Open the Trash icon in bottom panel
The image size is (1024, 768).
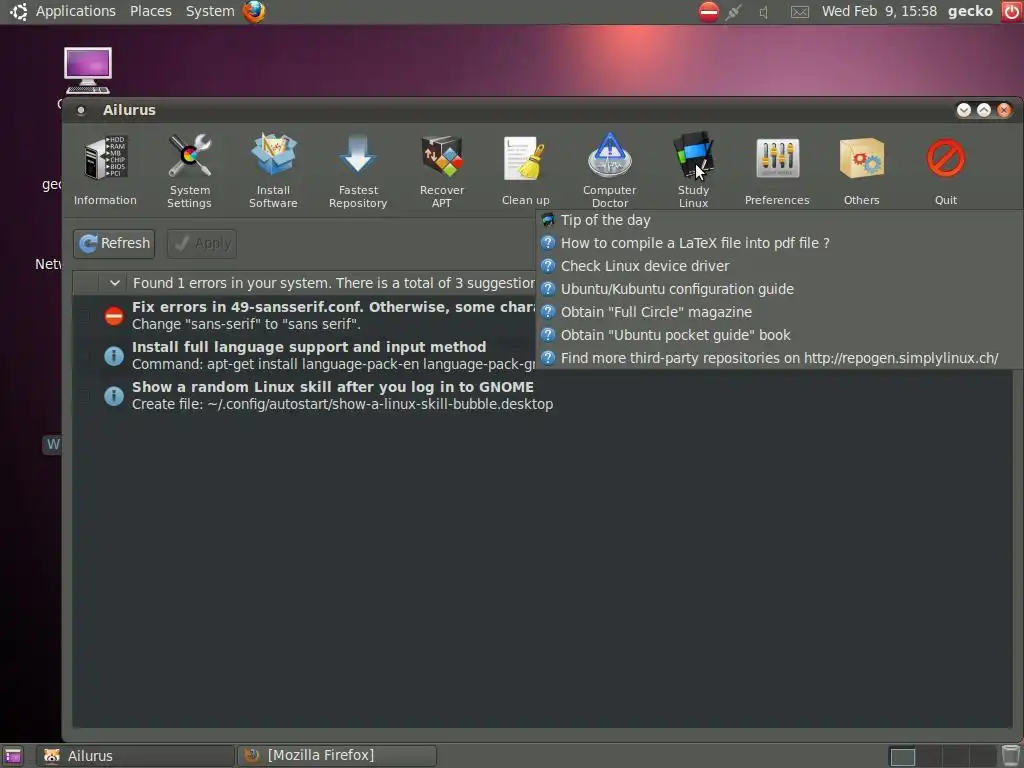[x=1012, y=756]
